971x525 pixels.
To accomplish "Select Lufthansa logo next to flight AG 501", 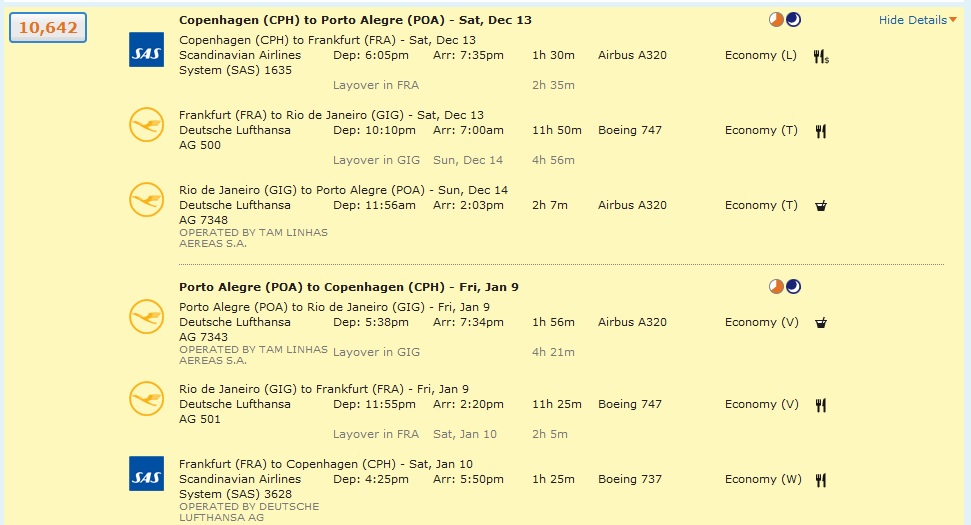I will click(x=146, y=399).
